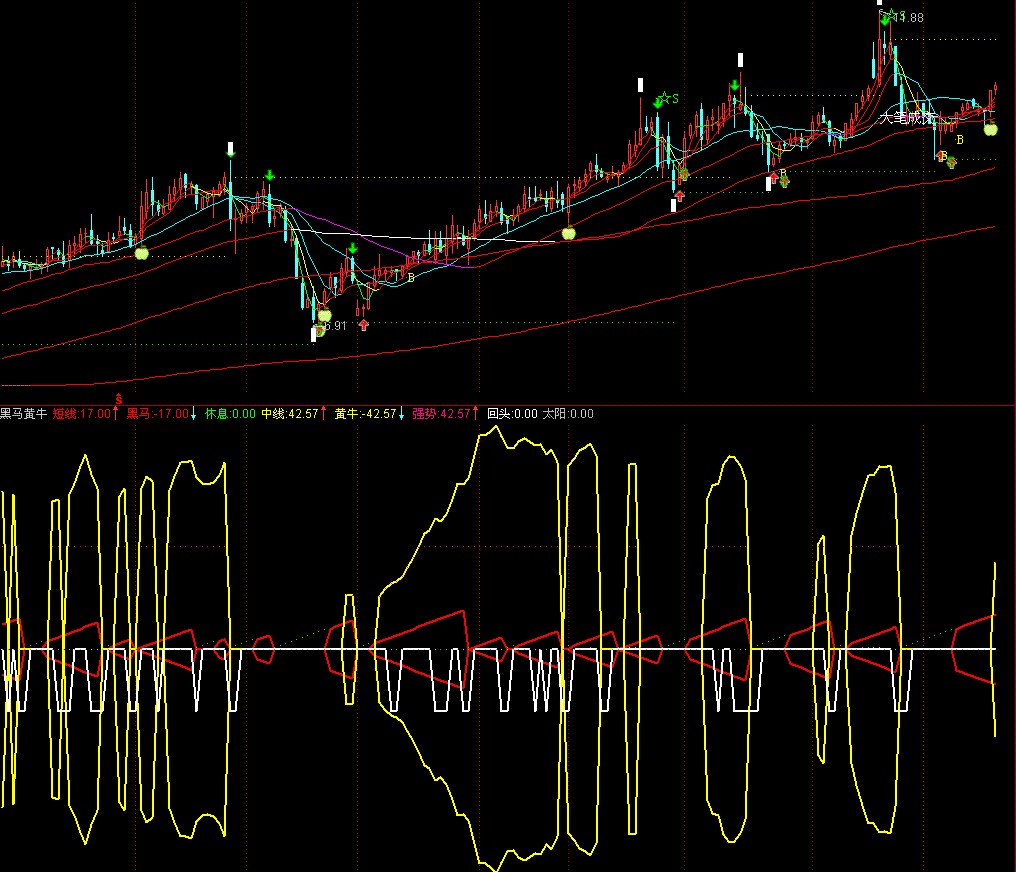Screen dimensions: 1016x872
Task: Select the 黑马:-17.00 indicator value
Action: (157, 413)
